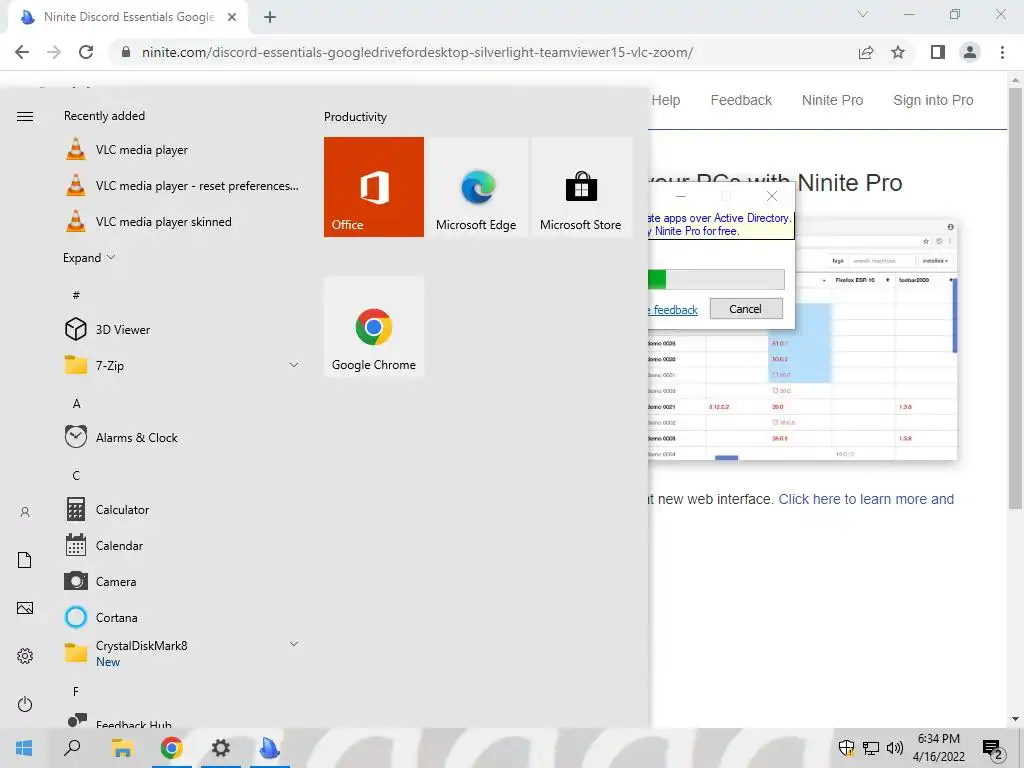Open VLC media player skinned
The height and width of the screenshot is (768, 1024).
tap(182, 221)
